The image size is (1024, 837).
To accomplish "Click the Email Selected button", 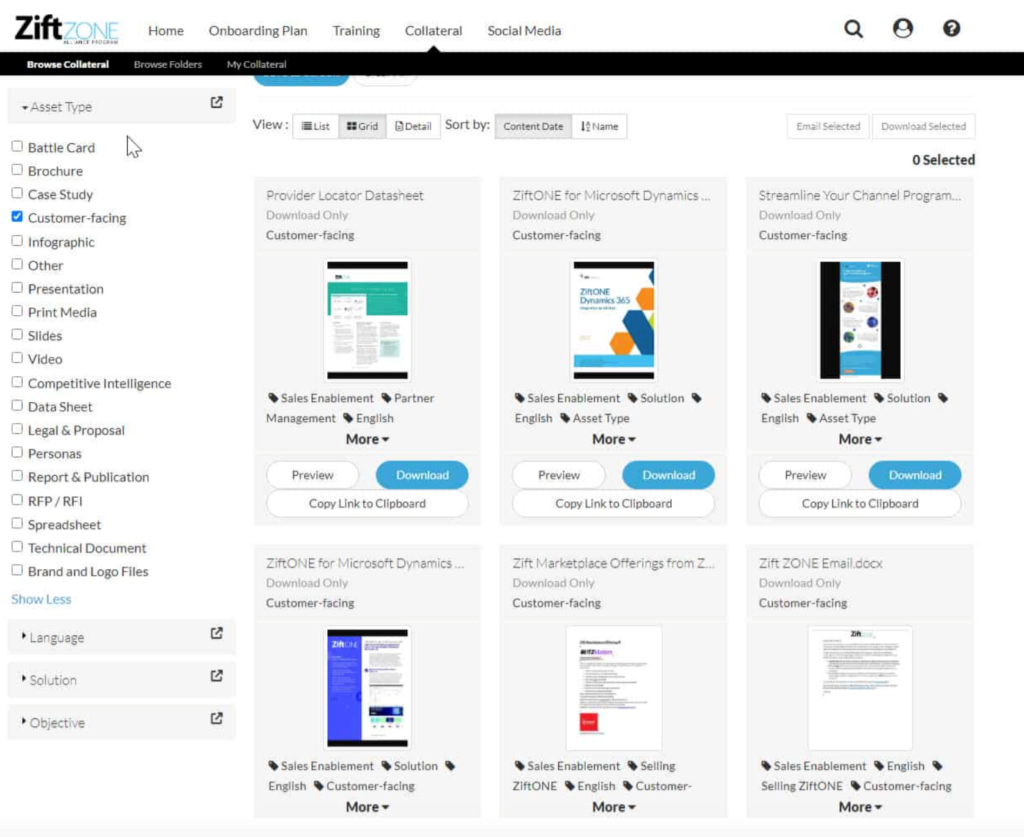I will (x=828, y=127).
